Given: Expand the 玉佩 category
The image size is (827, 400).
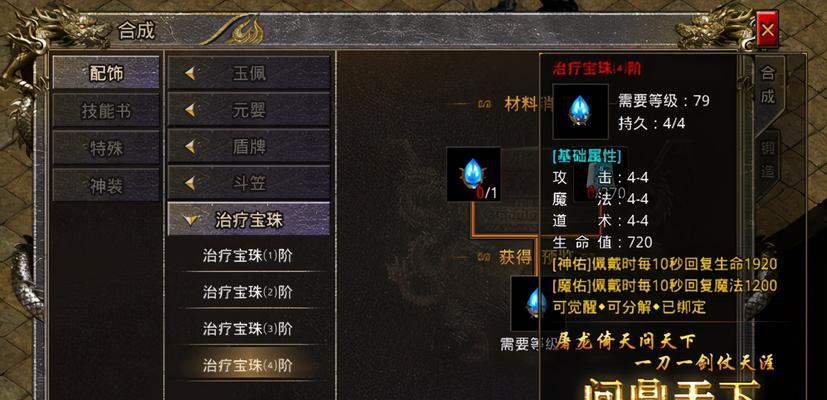Looking at the screenshot, I should (249, 73).
